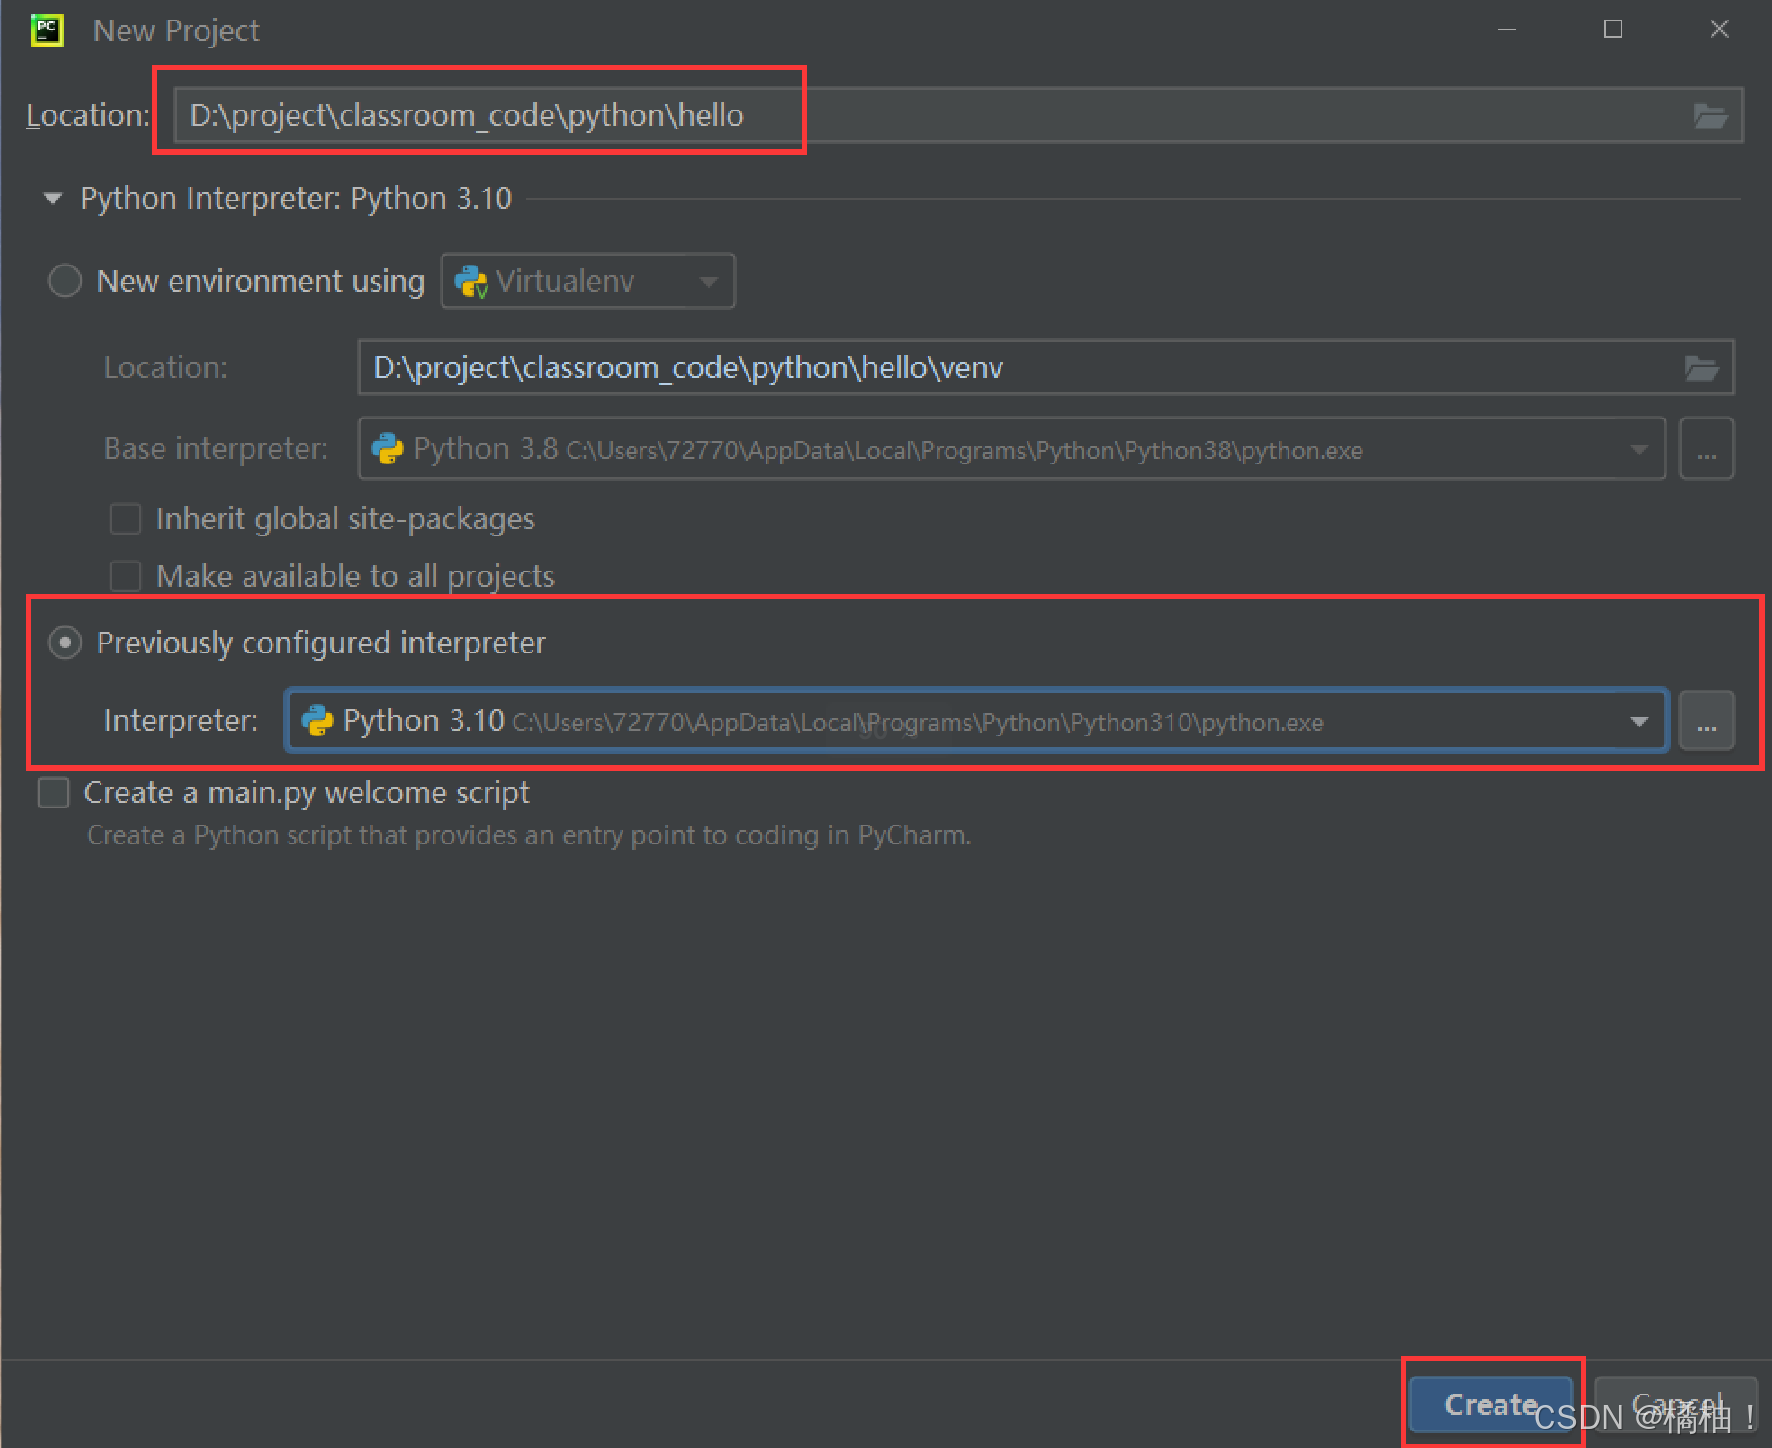Close the New Project dialog

click(x=1719, y=30)
